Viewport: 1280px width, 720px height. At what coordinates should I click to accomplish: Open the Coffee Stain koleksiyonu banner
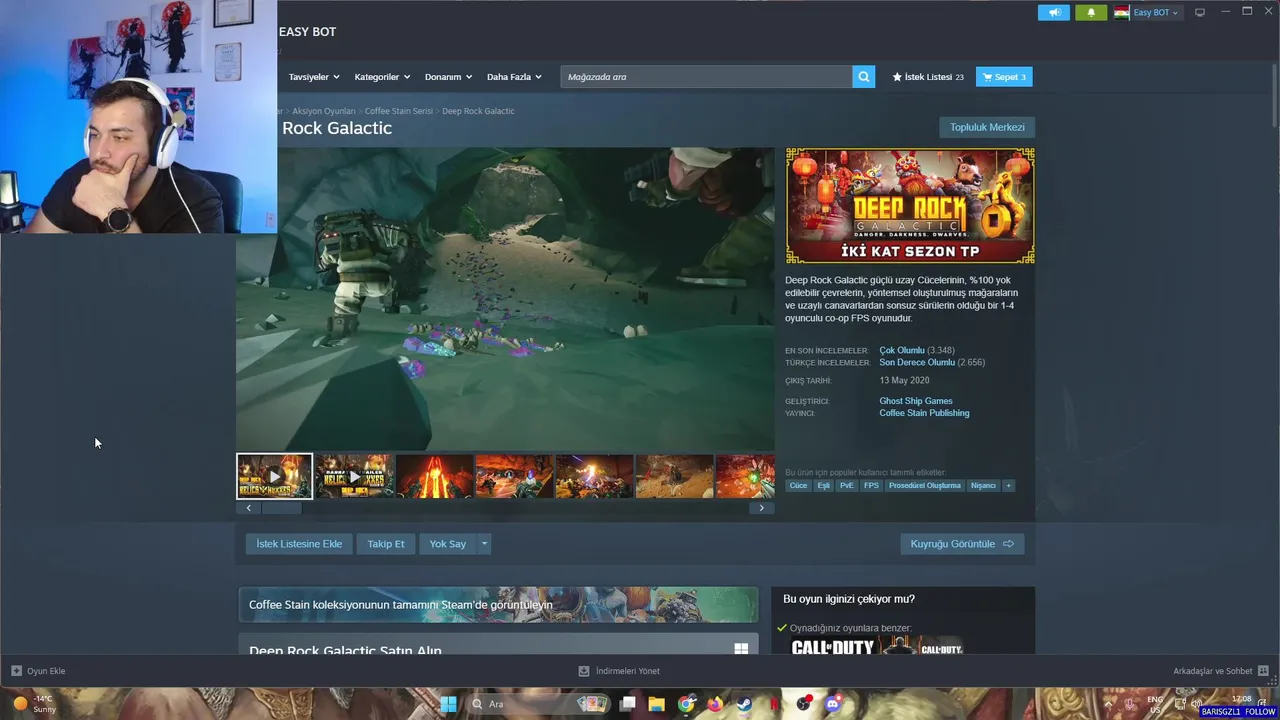click(498, 605)
